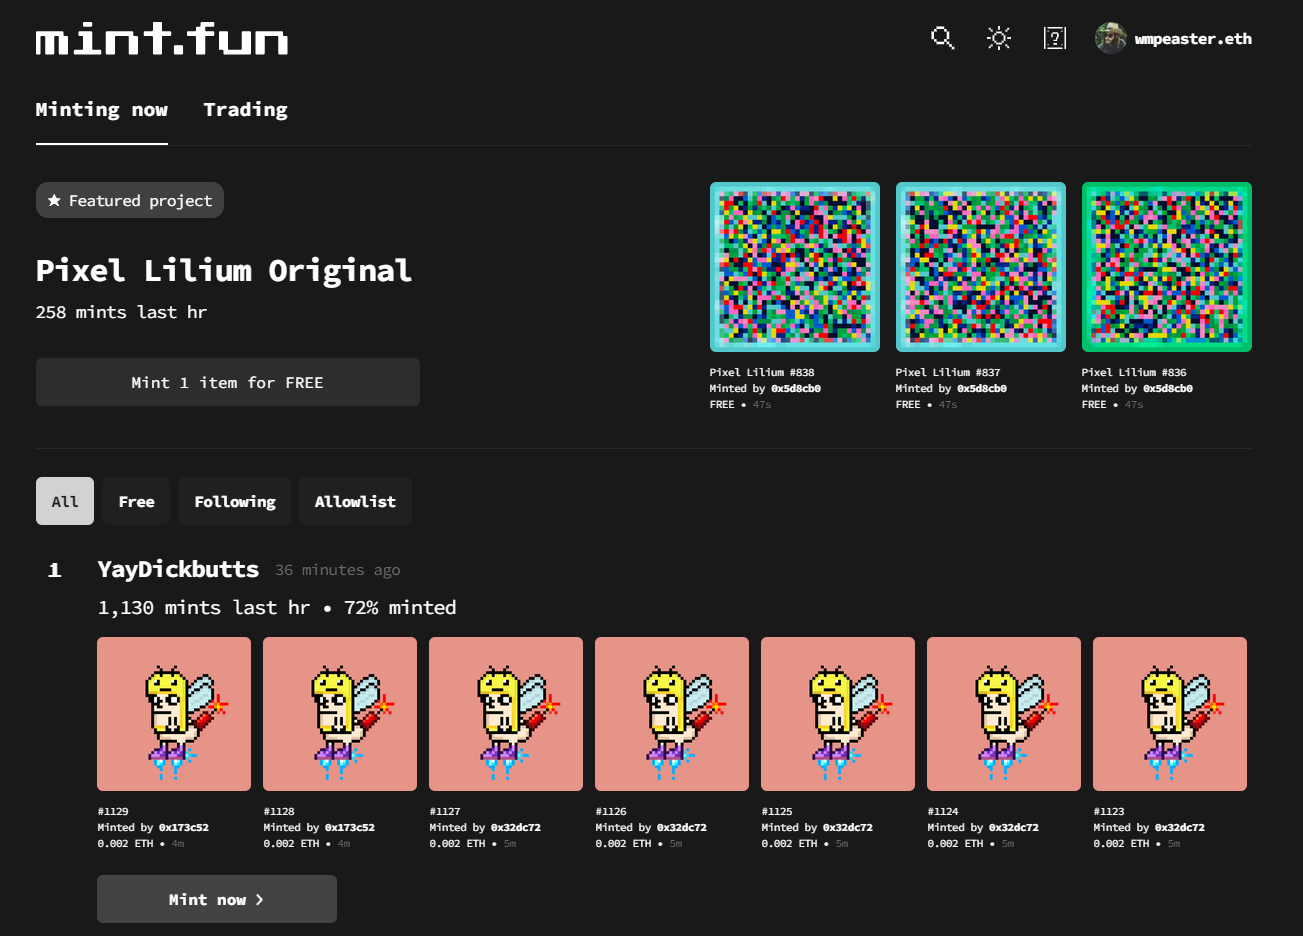Go to mint.fun home logo
The height and width of the screenshot is (936, 1303).
point(162,40)
